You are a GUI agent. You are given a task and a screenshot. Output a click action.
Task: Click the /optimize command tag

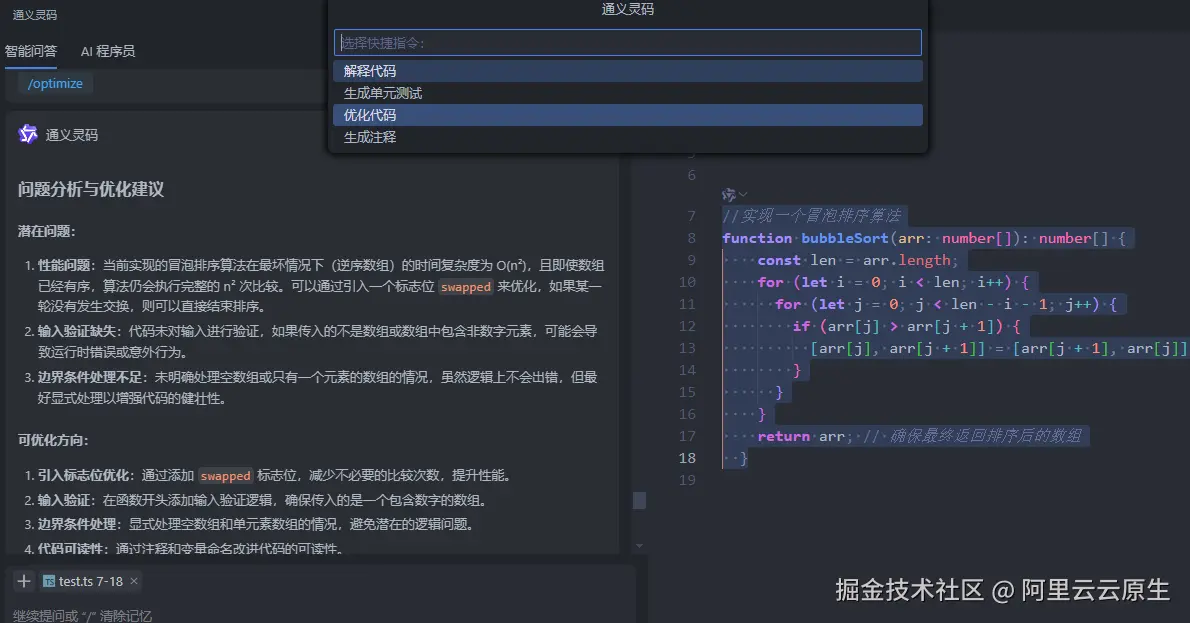point(55,83)
